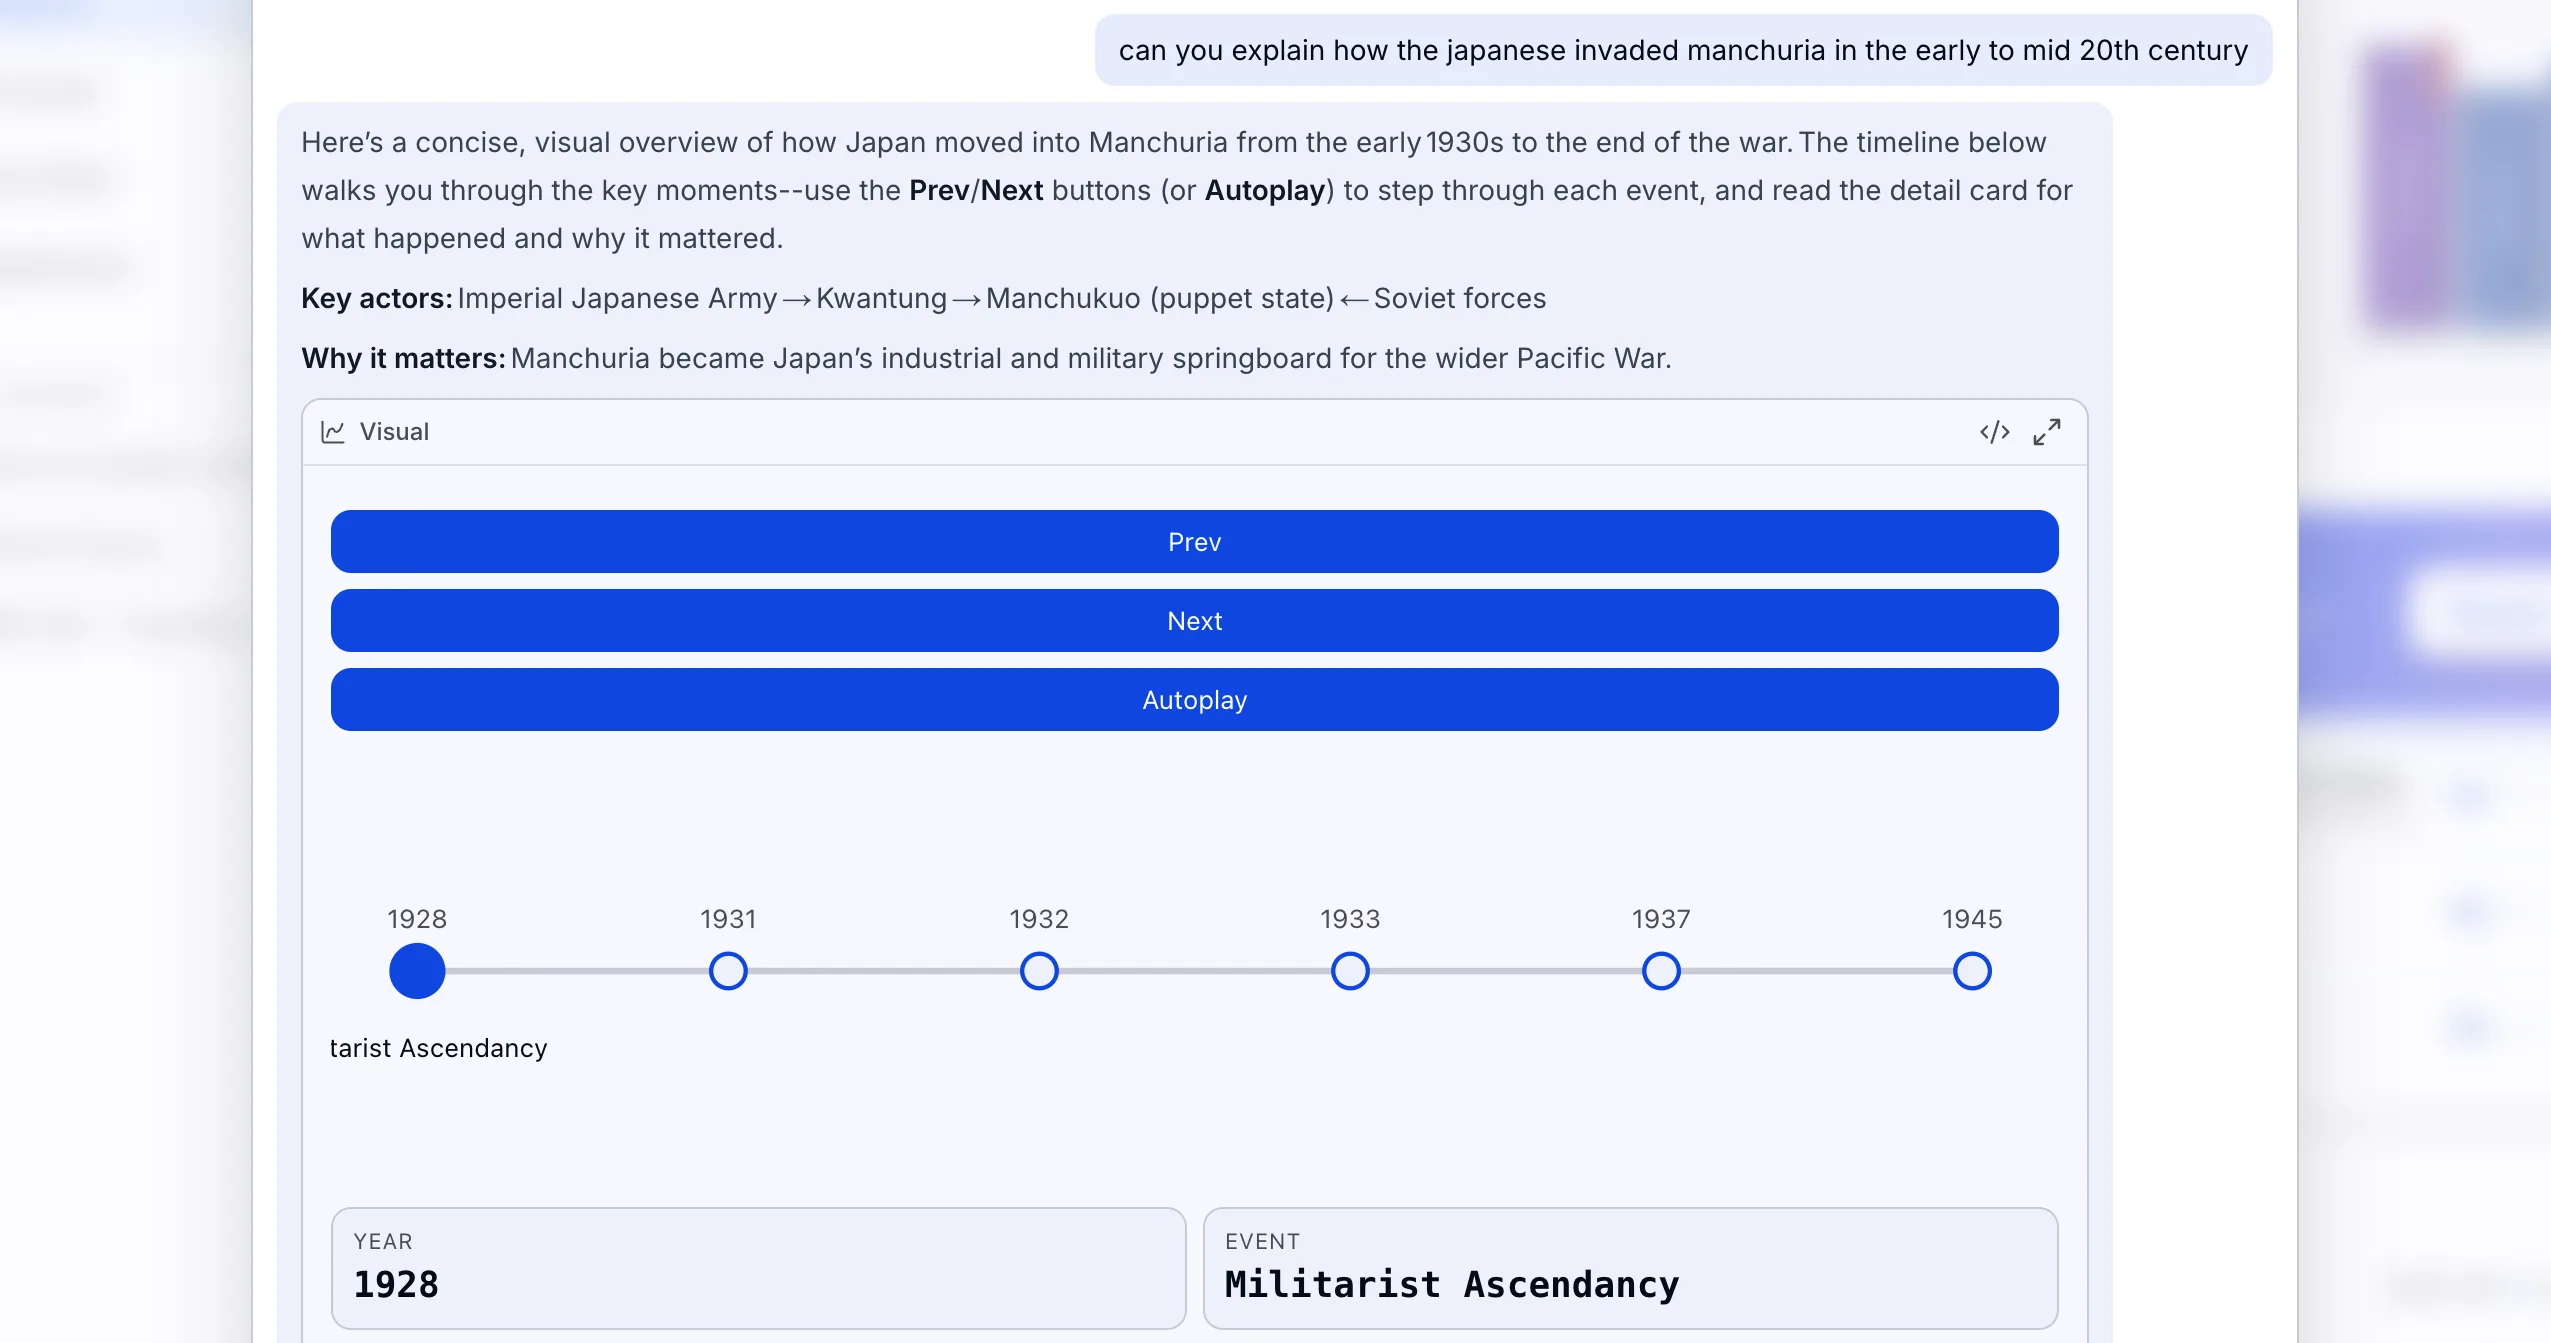Open the Militarist Ascendancy event card
The height and width of the screenshot is (1343, 2551).
[x=1631, y=1268]
